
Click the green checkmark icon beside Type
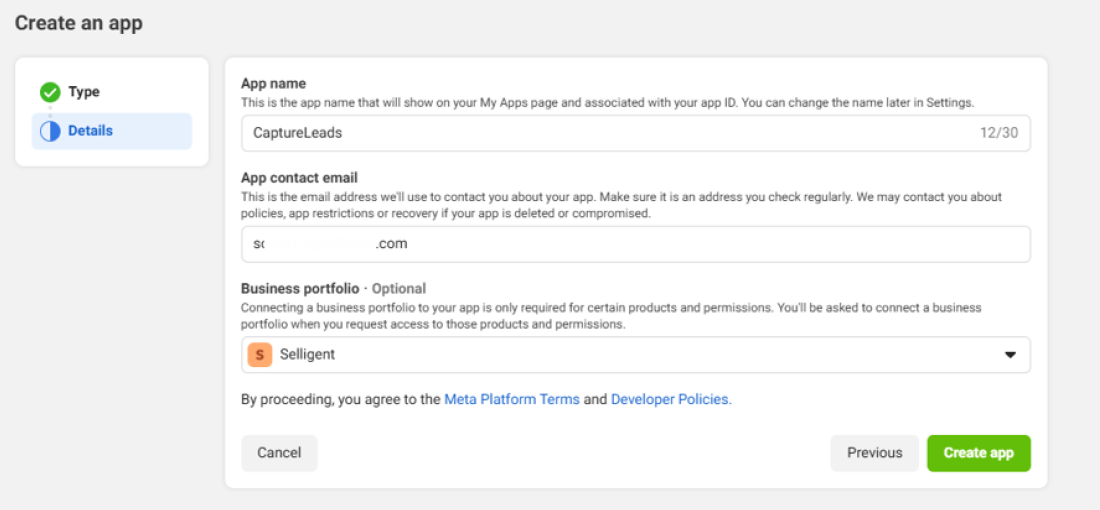coord(50,92)
